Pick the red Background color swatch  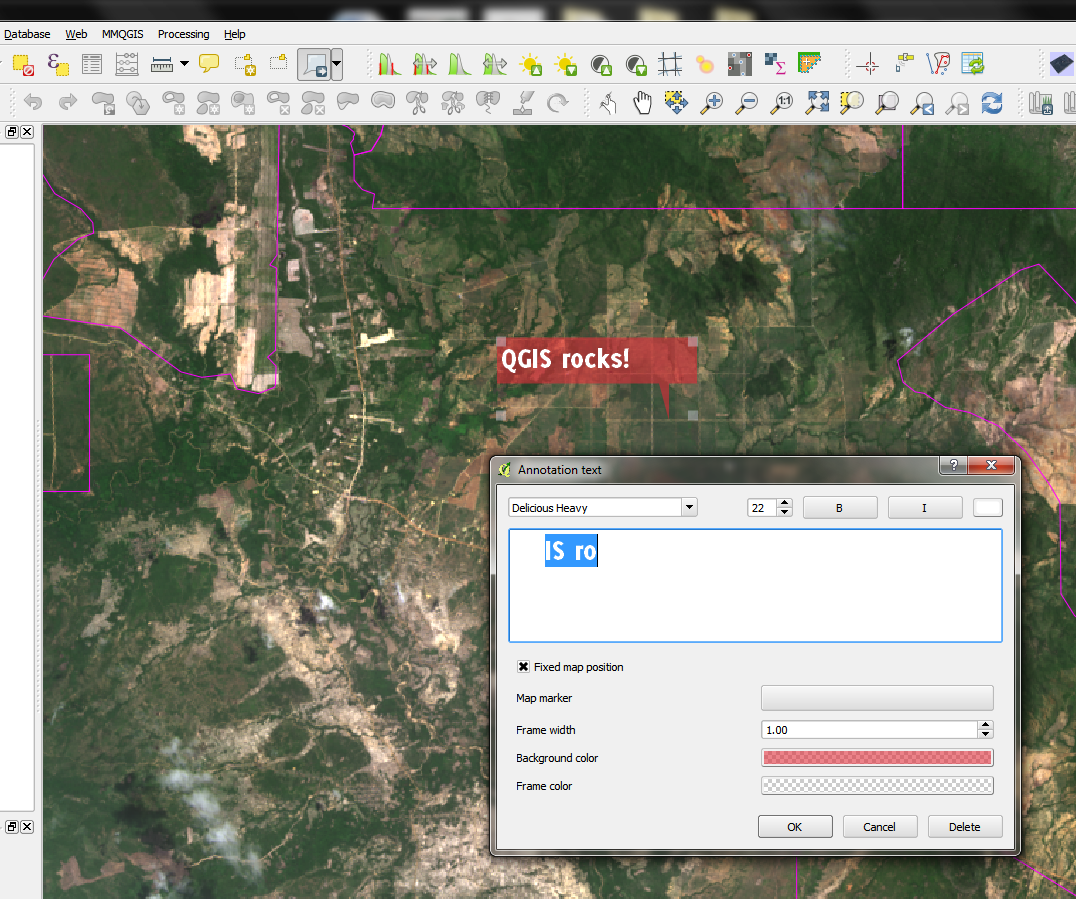(x=877, y=758)
